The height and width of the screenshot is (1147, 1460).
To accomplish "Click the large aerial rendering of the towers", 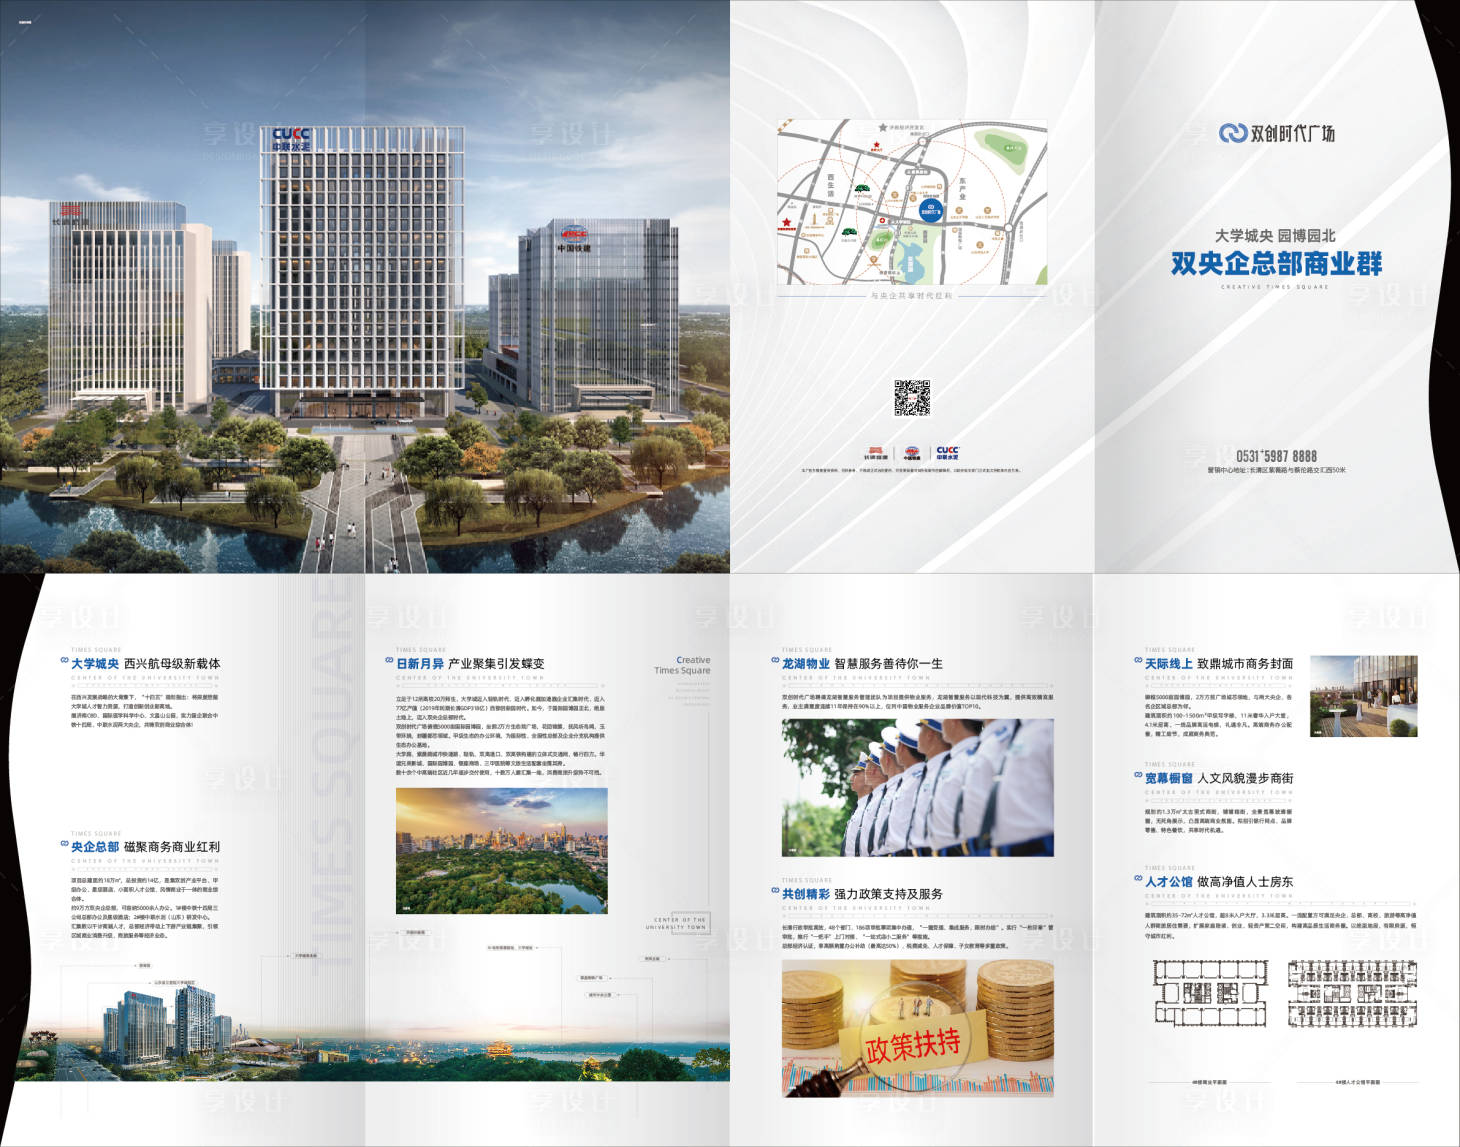I will 365,287.
